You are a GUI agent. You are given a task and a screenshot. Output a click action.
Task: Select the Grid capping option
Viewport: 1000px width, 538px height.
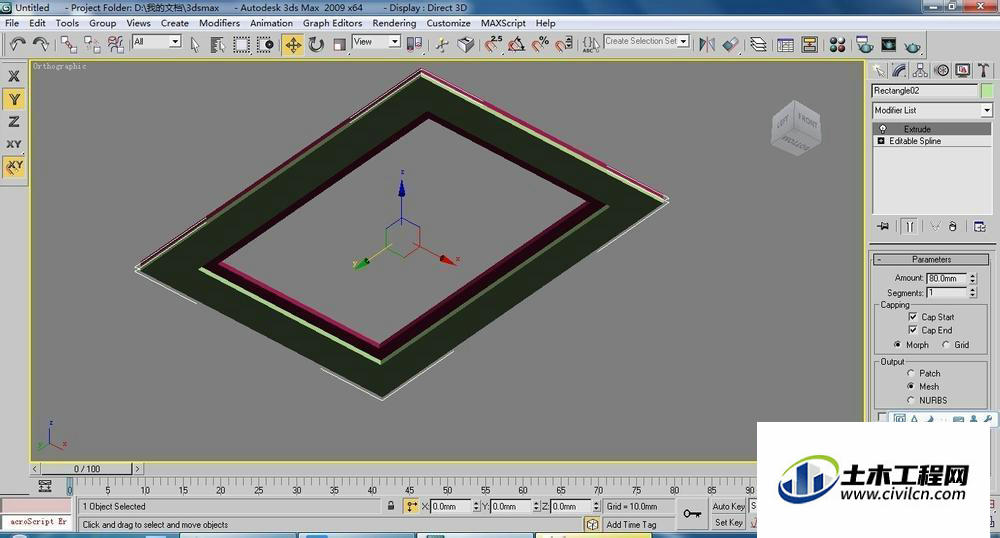point(946,345)
